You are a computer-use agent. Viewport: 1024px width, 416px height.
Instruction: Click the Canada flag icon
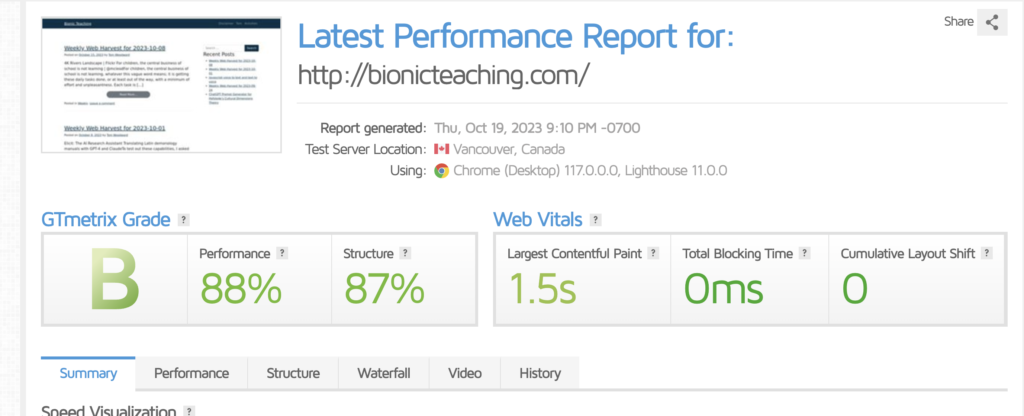click(441, 150)
